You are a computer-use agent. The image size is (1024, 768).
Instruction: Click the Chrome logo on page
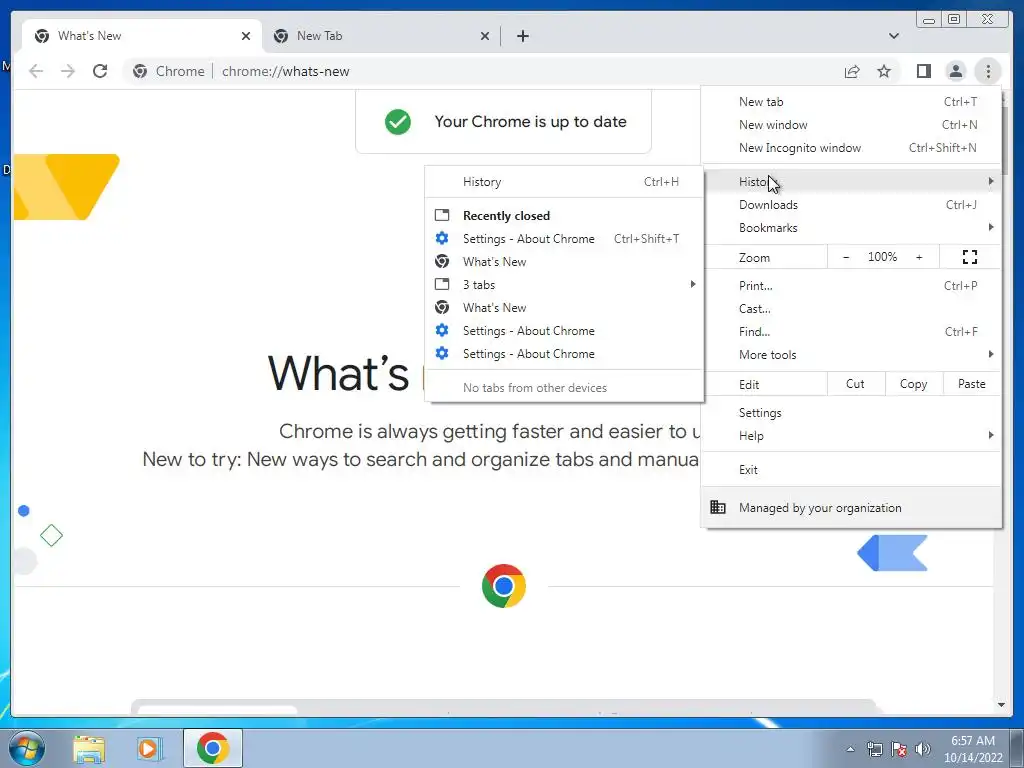coord(504,586)
